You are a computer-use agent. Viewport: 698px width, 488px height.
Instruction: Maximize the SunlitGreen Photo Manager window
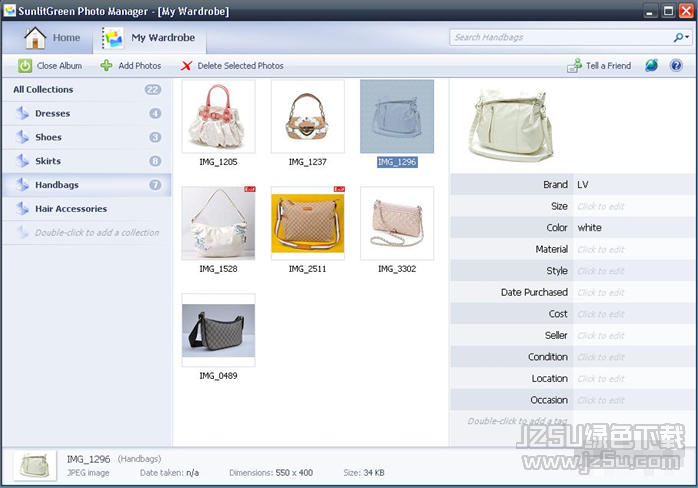pyautogui.click(x=668, y=11)
